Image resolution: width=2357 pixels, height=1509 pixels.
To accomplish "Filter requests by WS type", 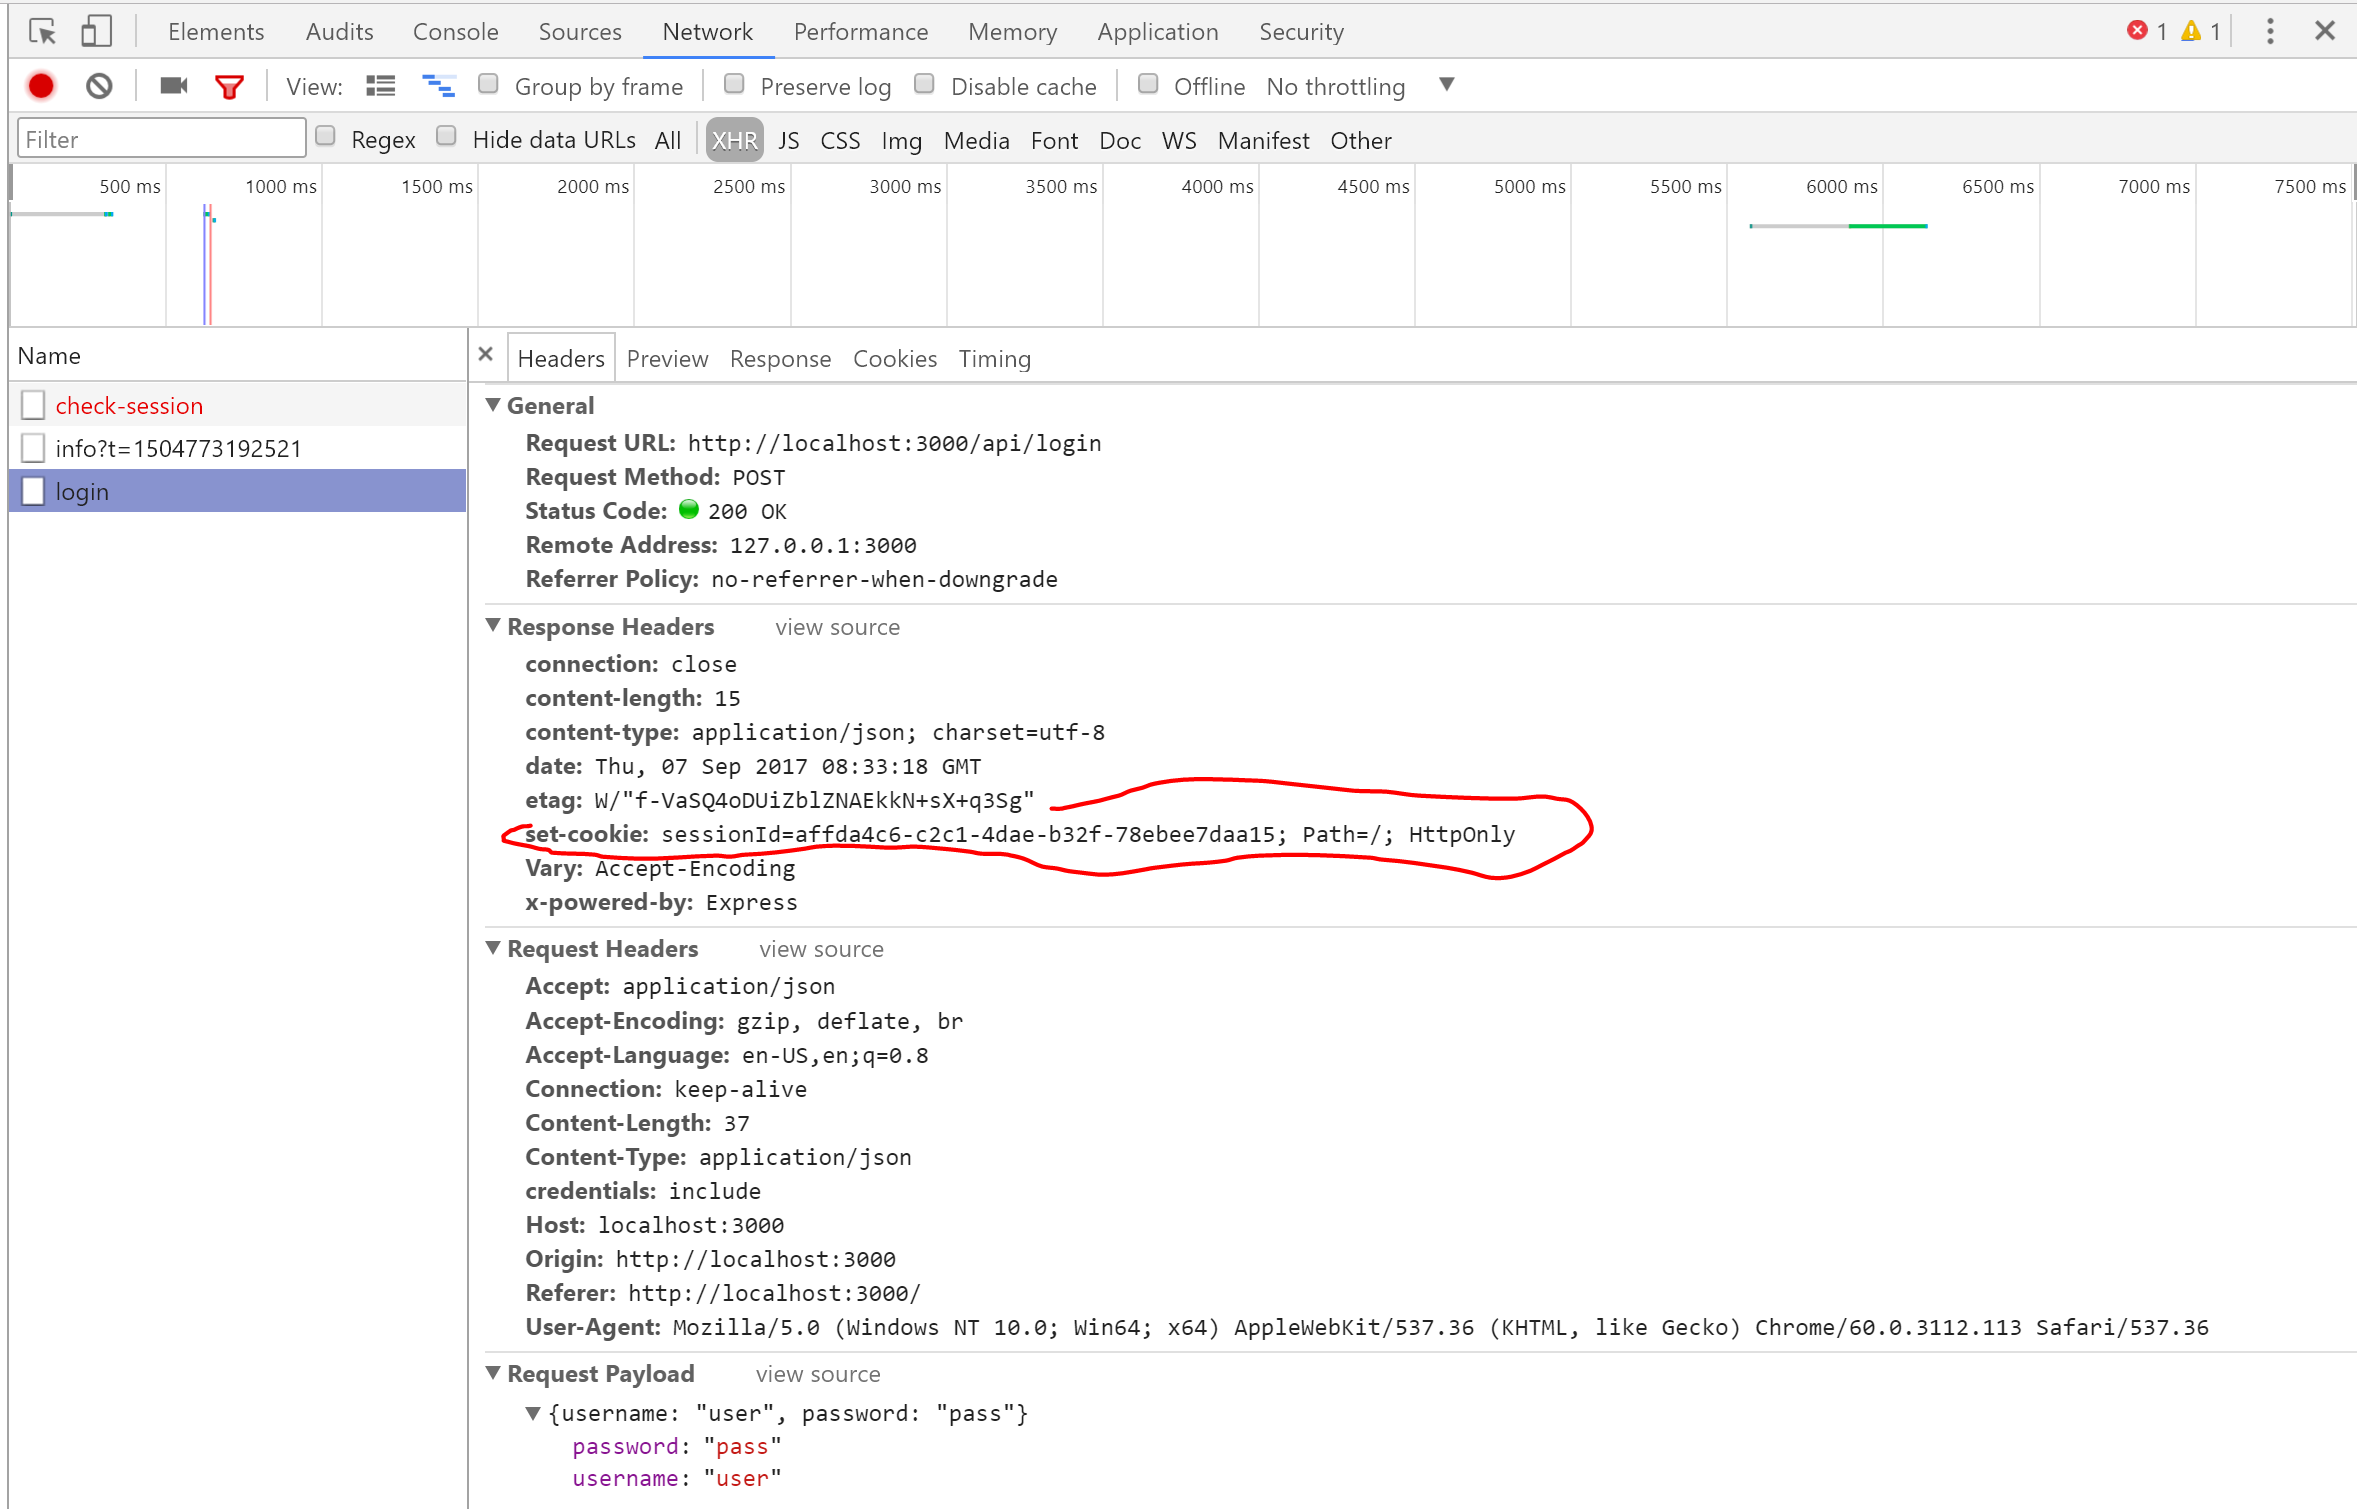I will (x=1179, y=140).
